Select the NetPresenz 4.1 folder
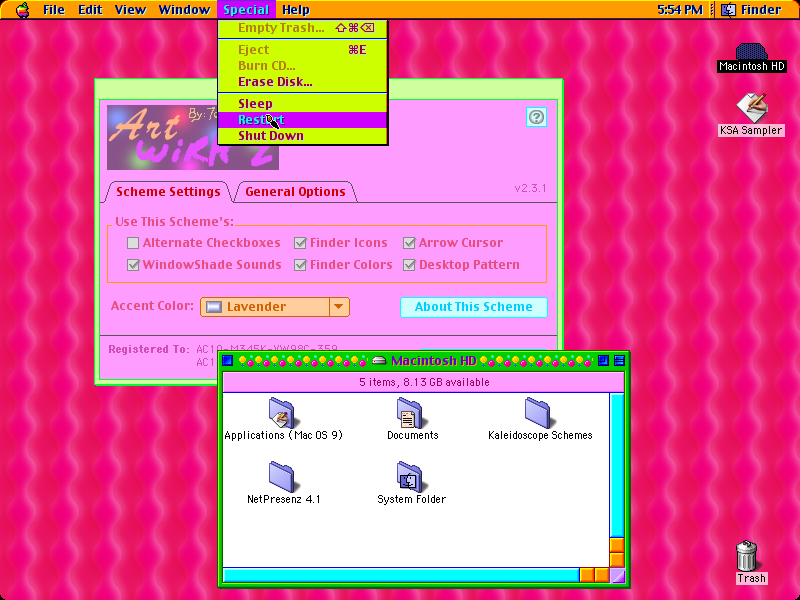The width and height of the screenshot is (800, 600). click(x=282, y=477)
